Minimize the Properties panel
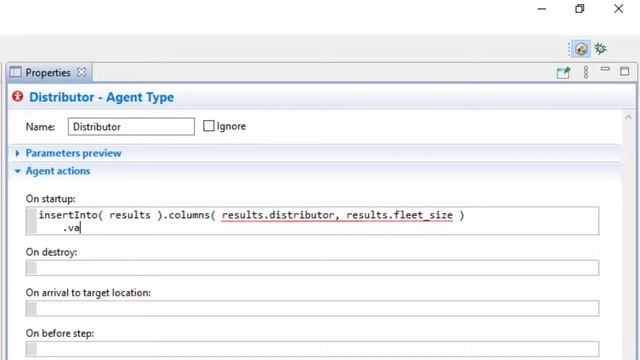The height and width of the screenshot is (360, 640). pos(605,69)
